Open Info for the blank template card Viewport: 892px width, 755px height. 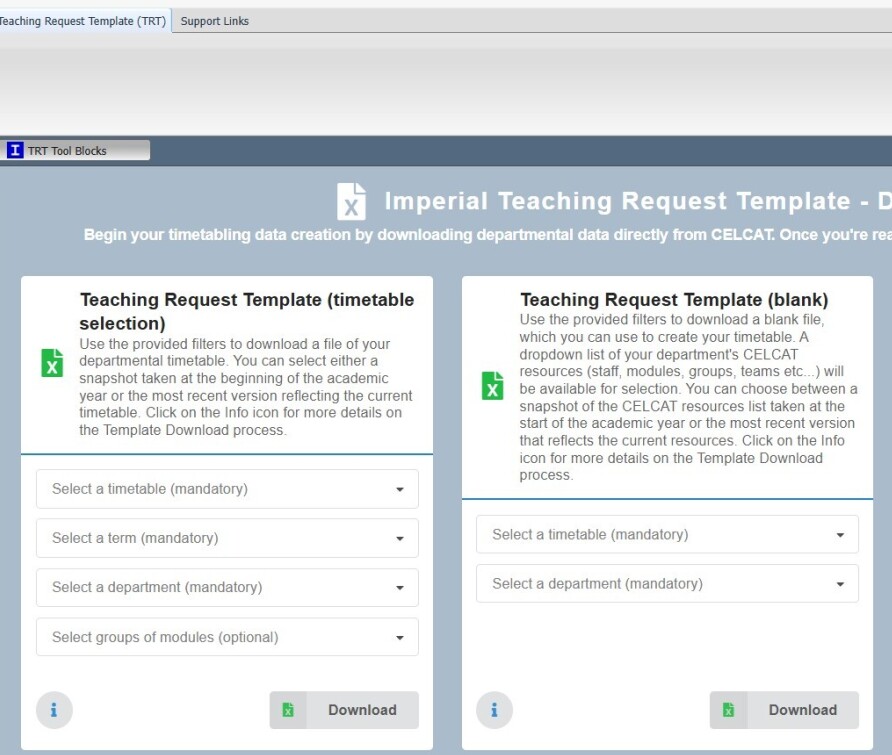click(494, 710)
